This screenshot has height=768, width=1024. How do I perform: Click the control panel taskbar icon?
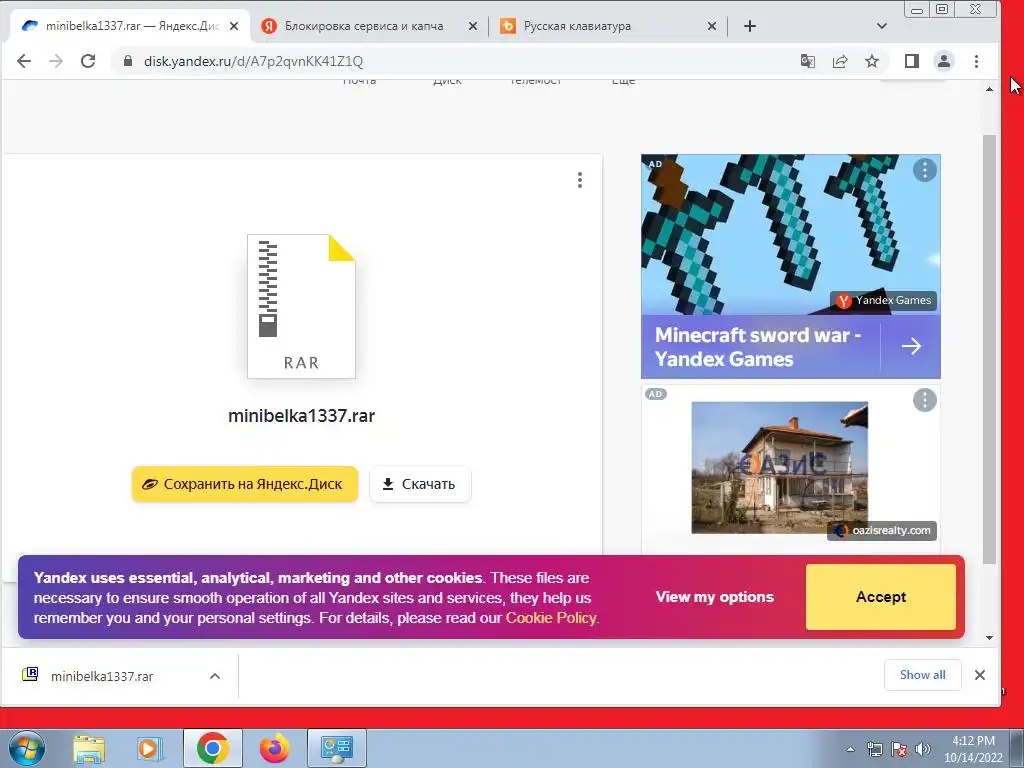(337, 748)
